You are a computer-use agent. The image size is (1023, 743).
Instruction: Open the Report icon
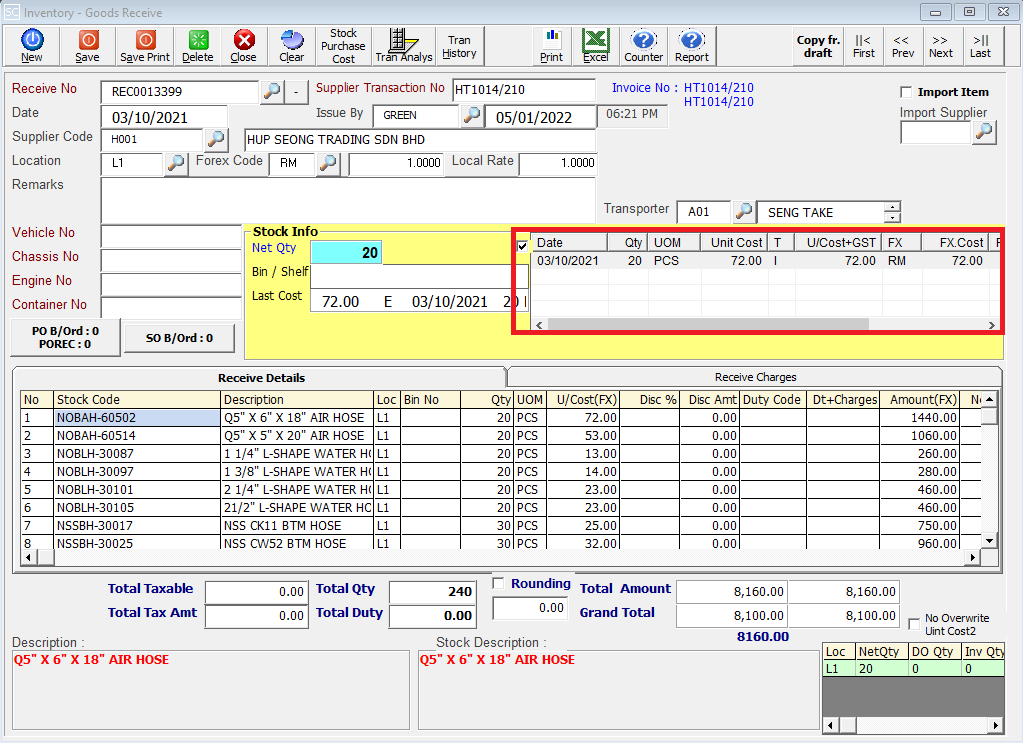(x=692, y=46)
